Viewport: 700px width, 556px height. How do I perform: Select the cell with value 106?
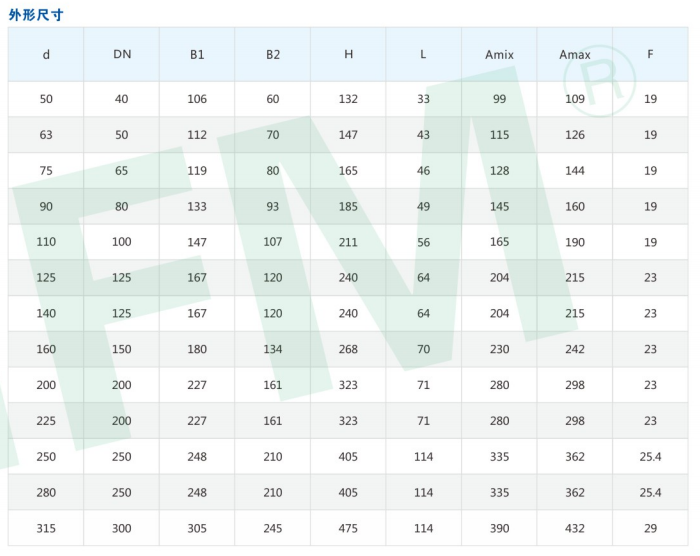pos(197,99)
